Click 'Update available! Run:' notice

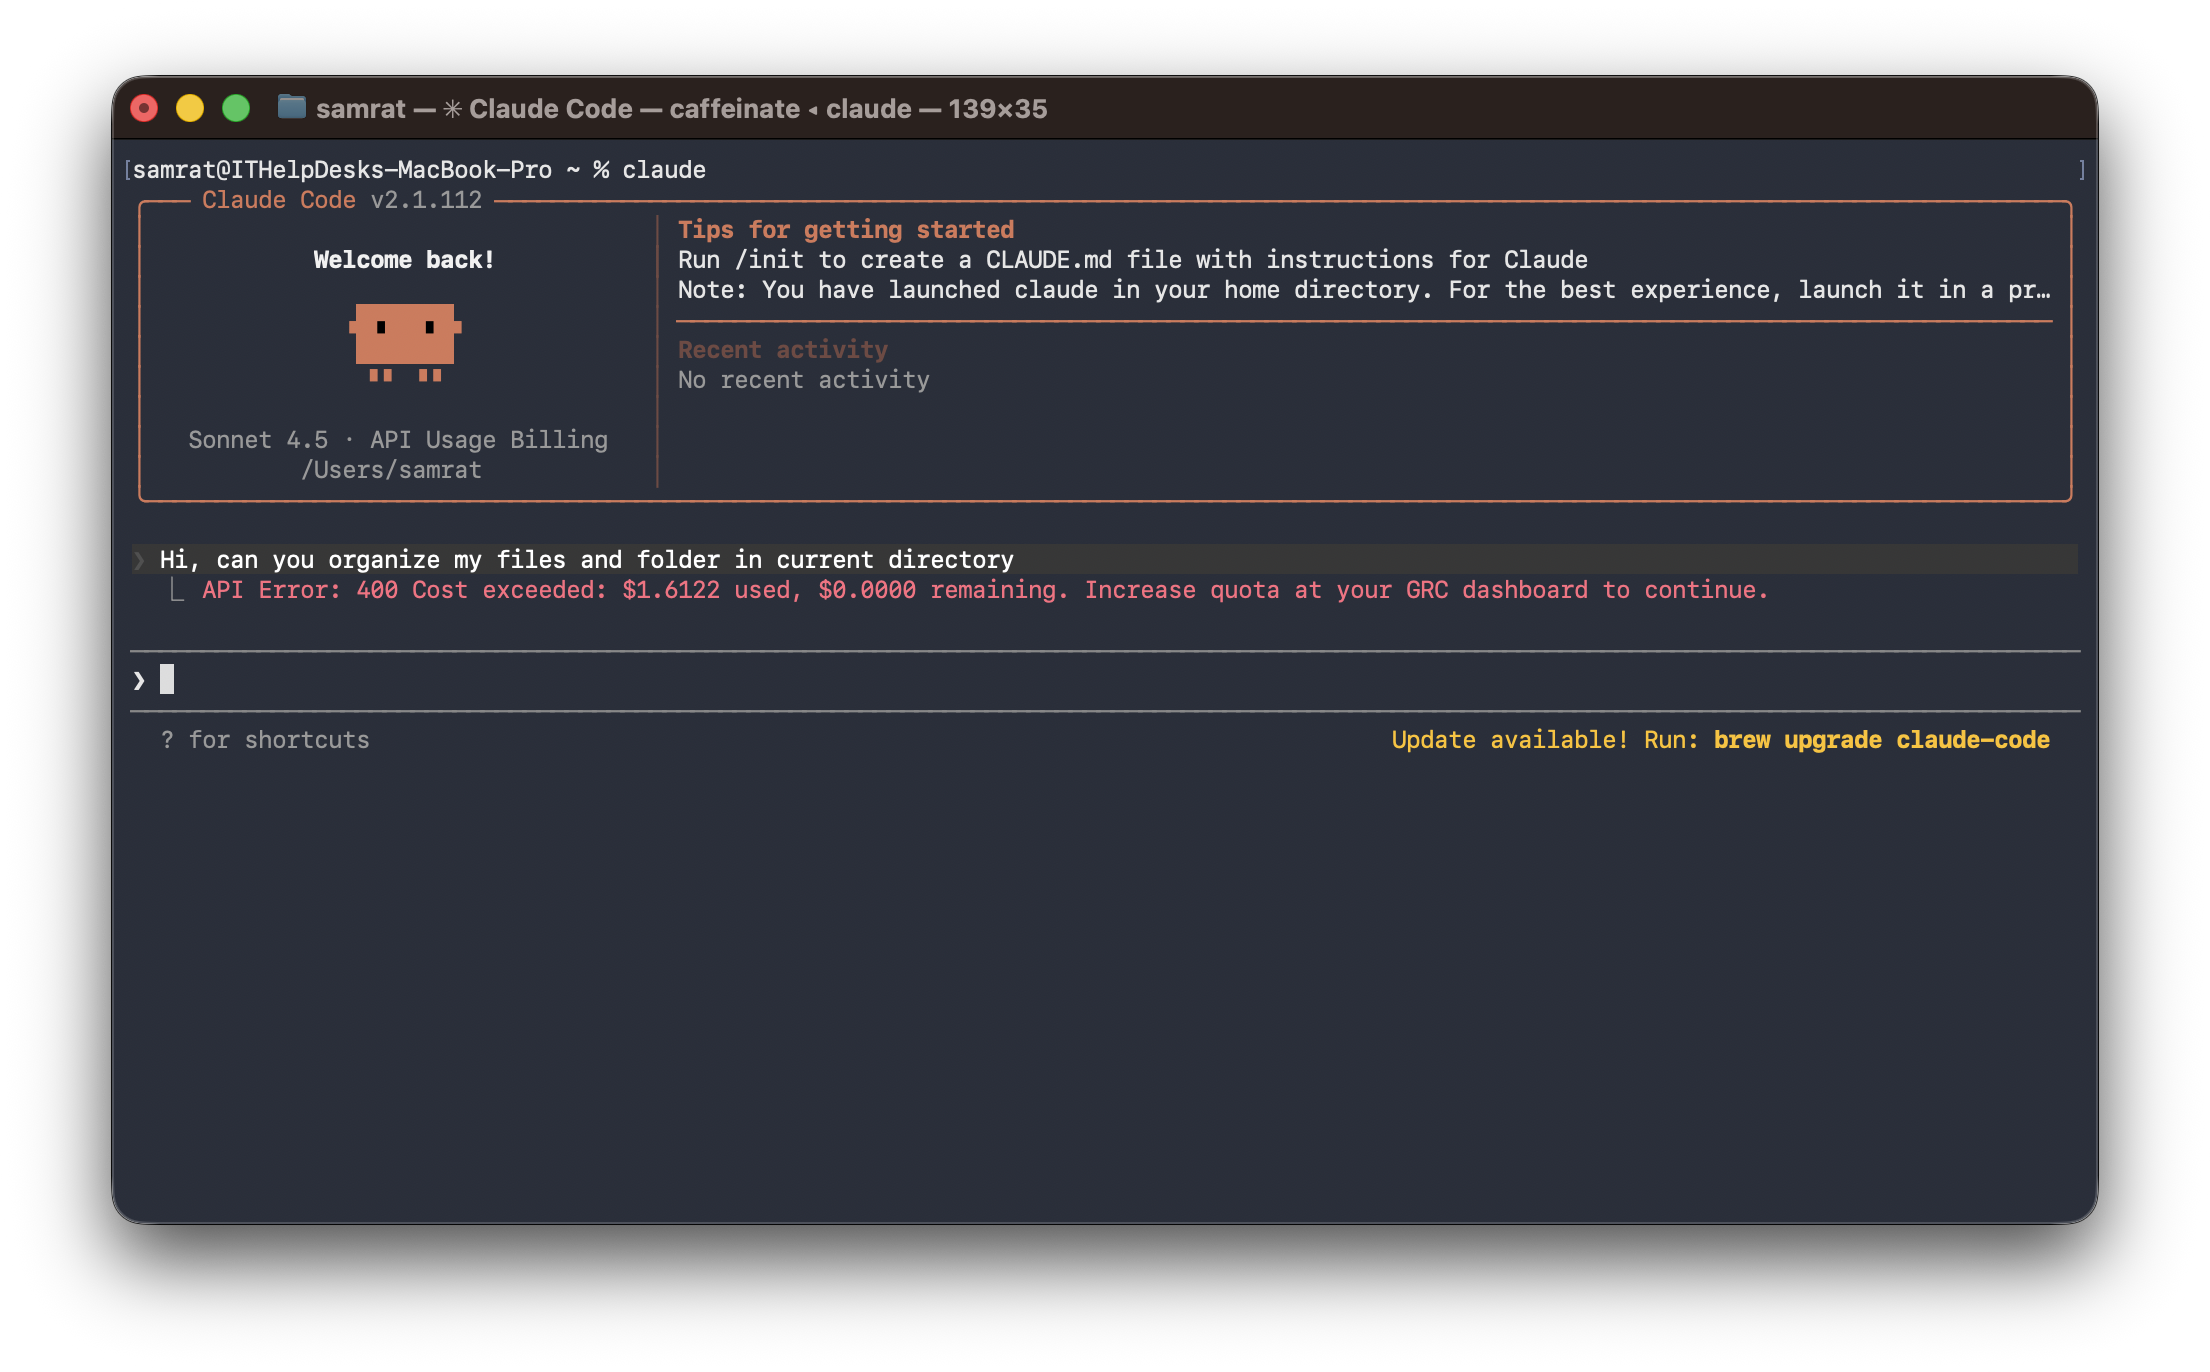[x=1544, y=740]
